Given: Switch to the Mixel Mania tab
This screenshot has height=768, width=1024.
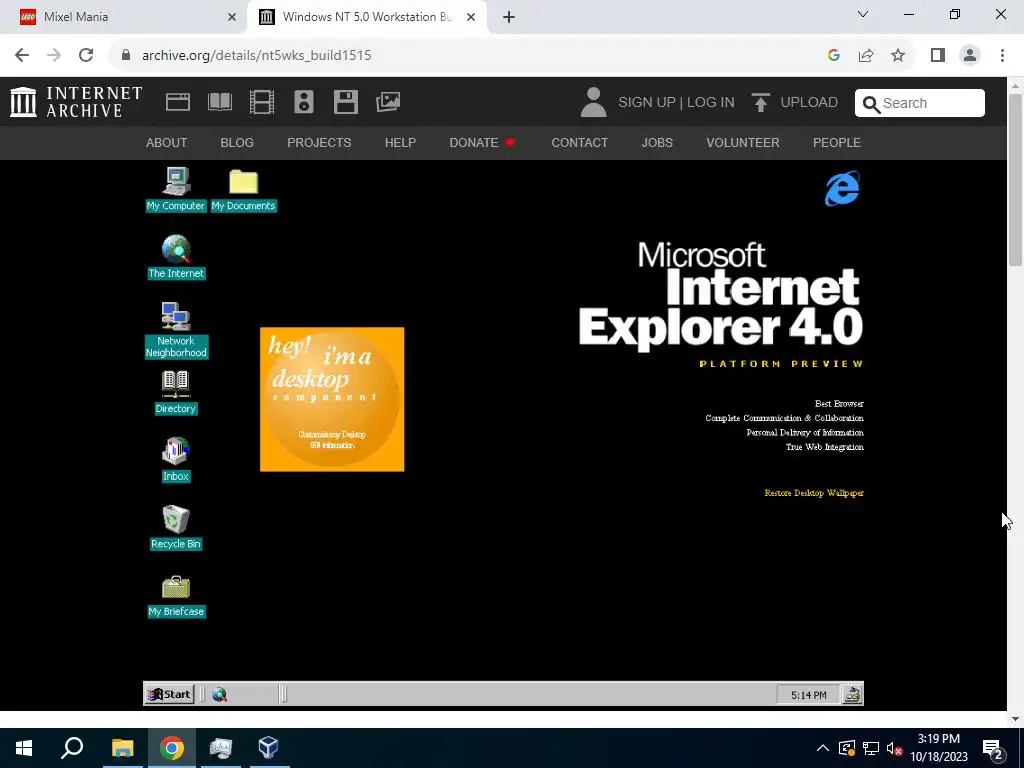Looking at the screenshot, I should (x=124, y=17).
